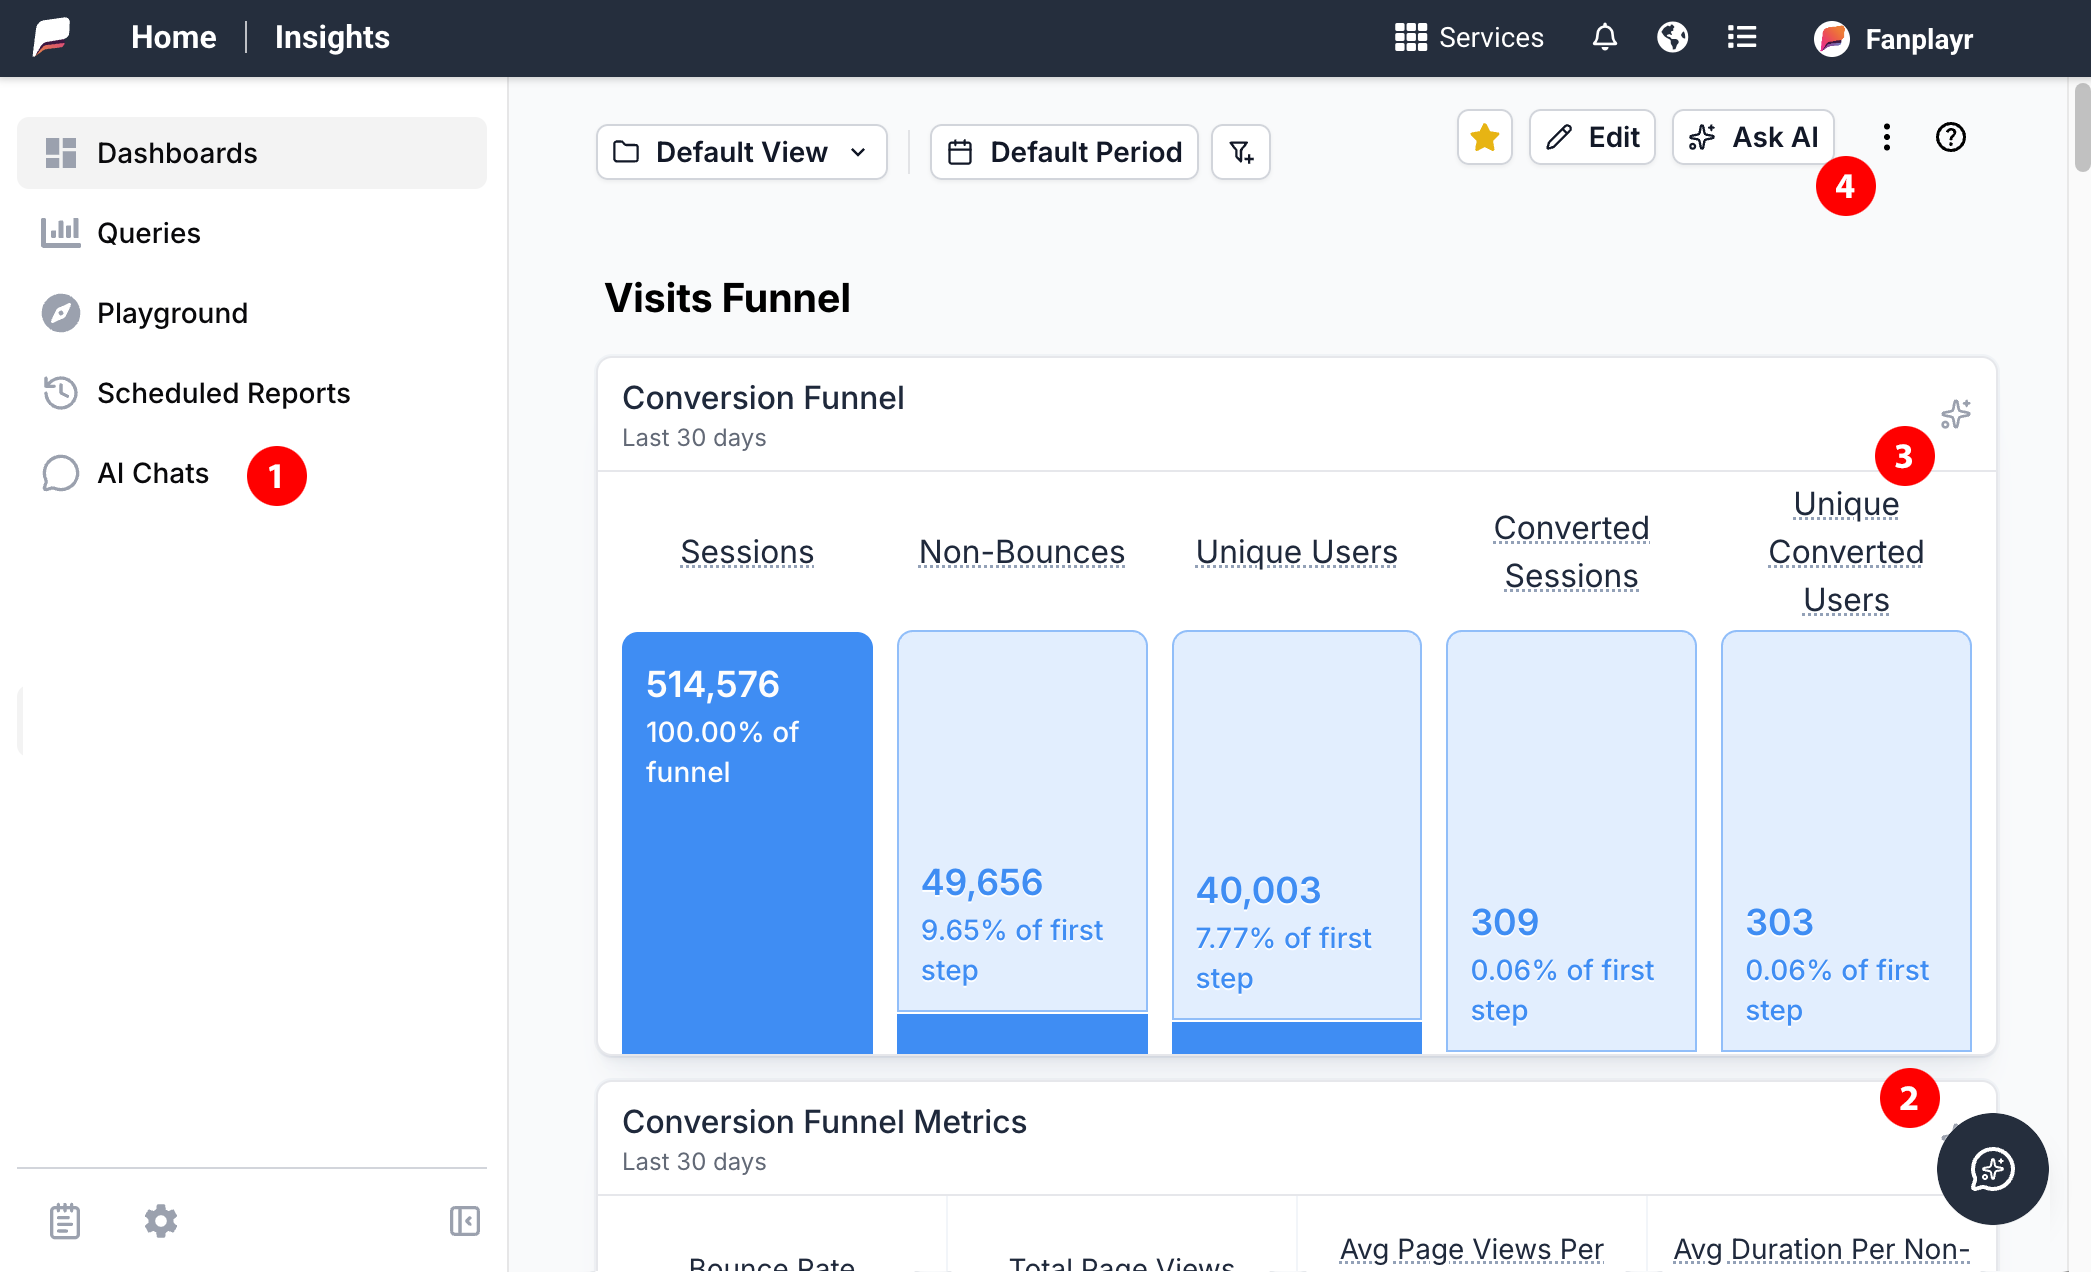
Task: Open the globe language icon
Action: [1672, 38]
